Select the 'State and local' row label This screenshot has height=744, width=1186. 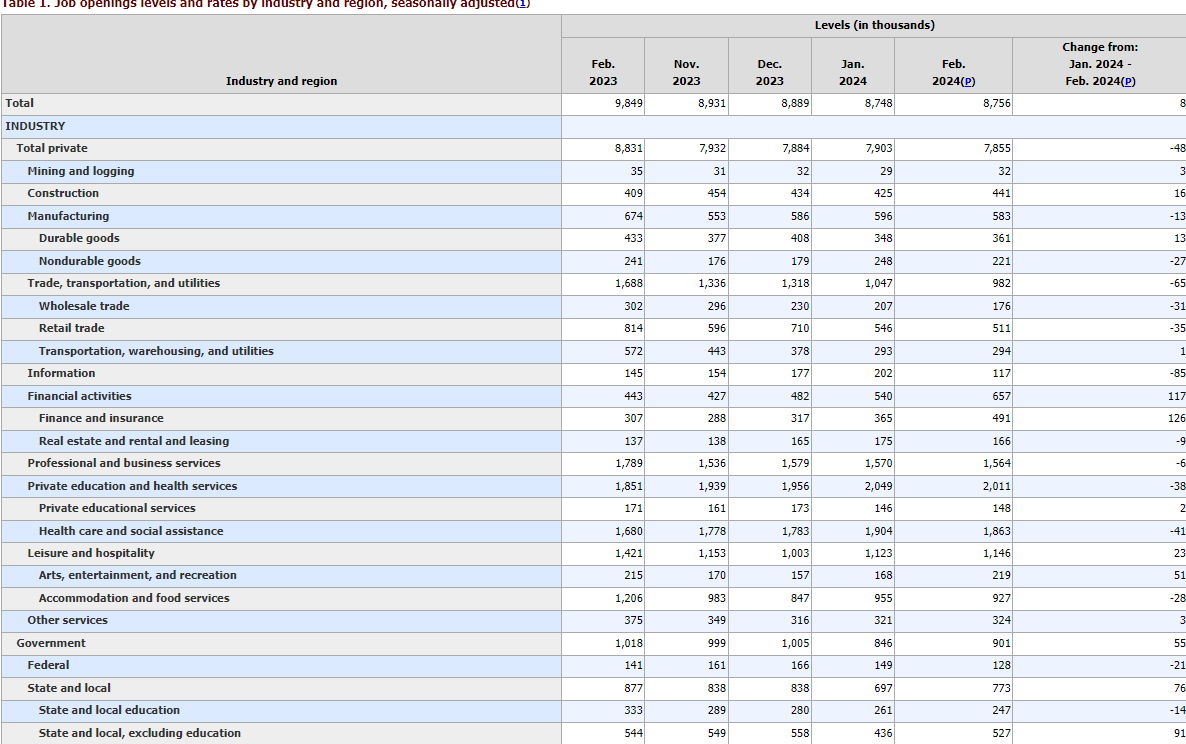[69, 688]
